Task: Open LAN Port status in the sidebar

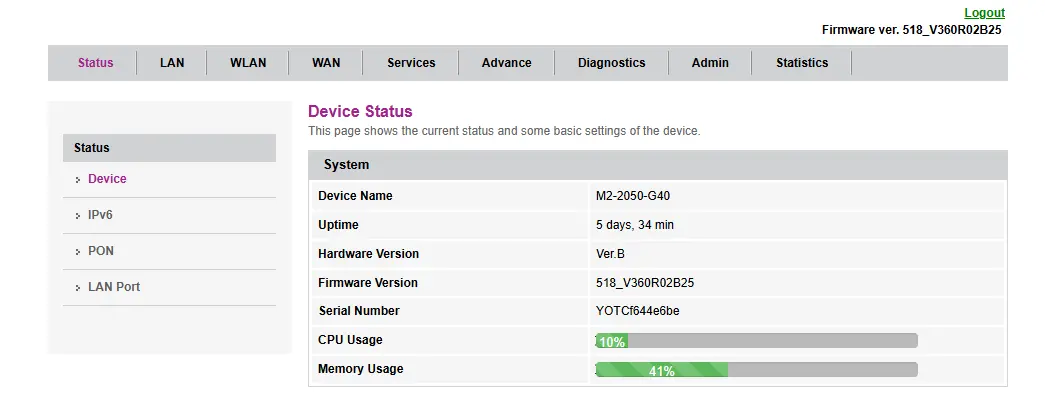Action: point(114,287)
